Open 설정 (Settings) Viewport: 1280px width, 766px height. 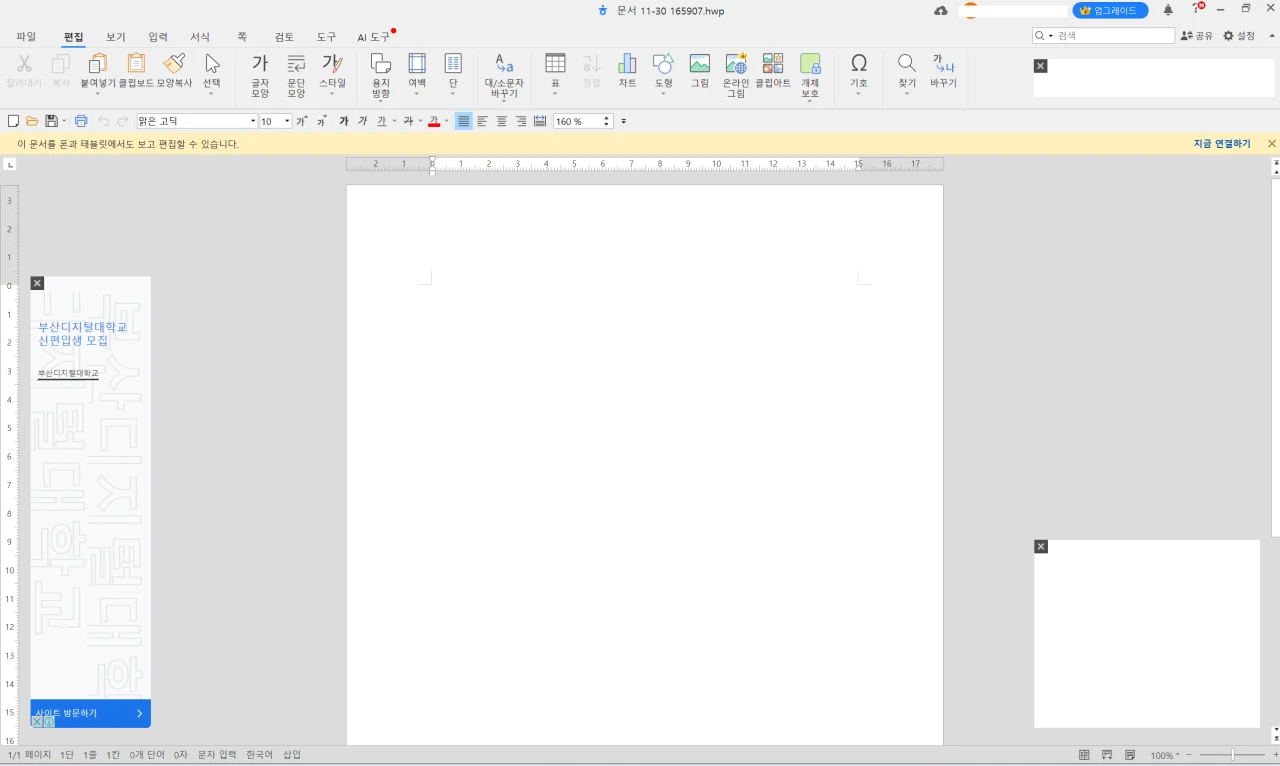[1239, 36]
